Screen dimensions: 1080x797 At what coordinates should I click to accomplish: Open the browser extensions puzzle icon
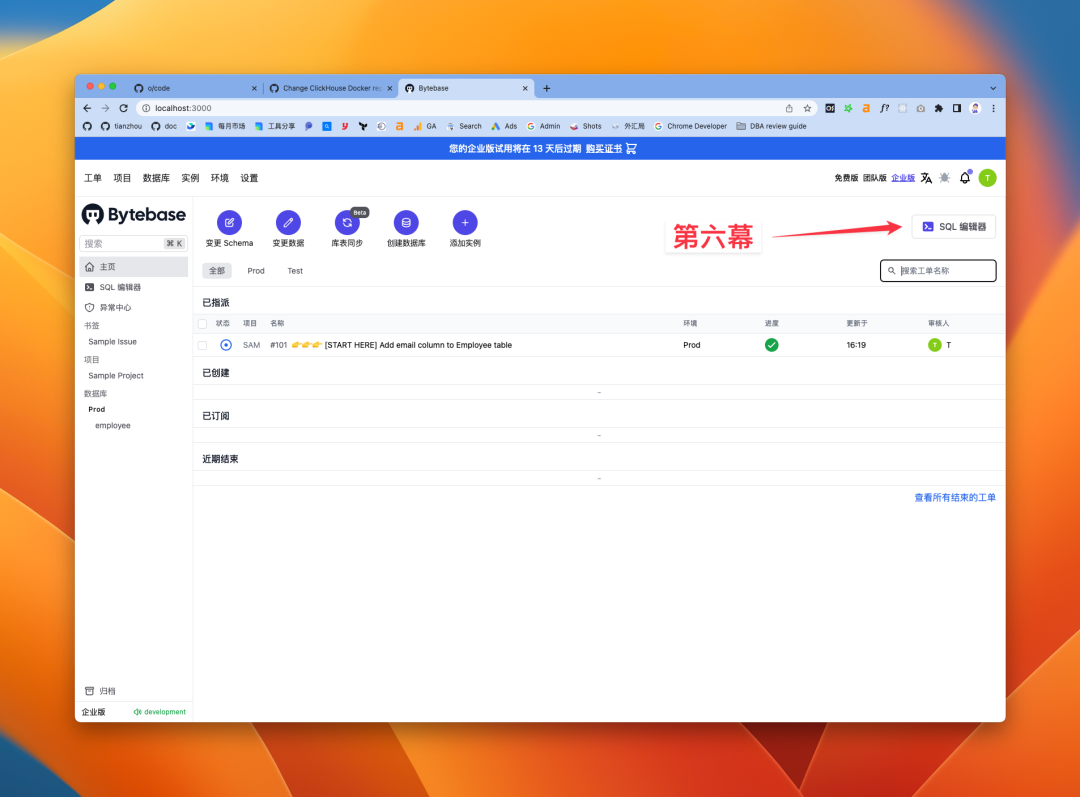tap(938, 108)
